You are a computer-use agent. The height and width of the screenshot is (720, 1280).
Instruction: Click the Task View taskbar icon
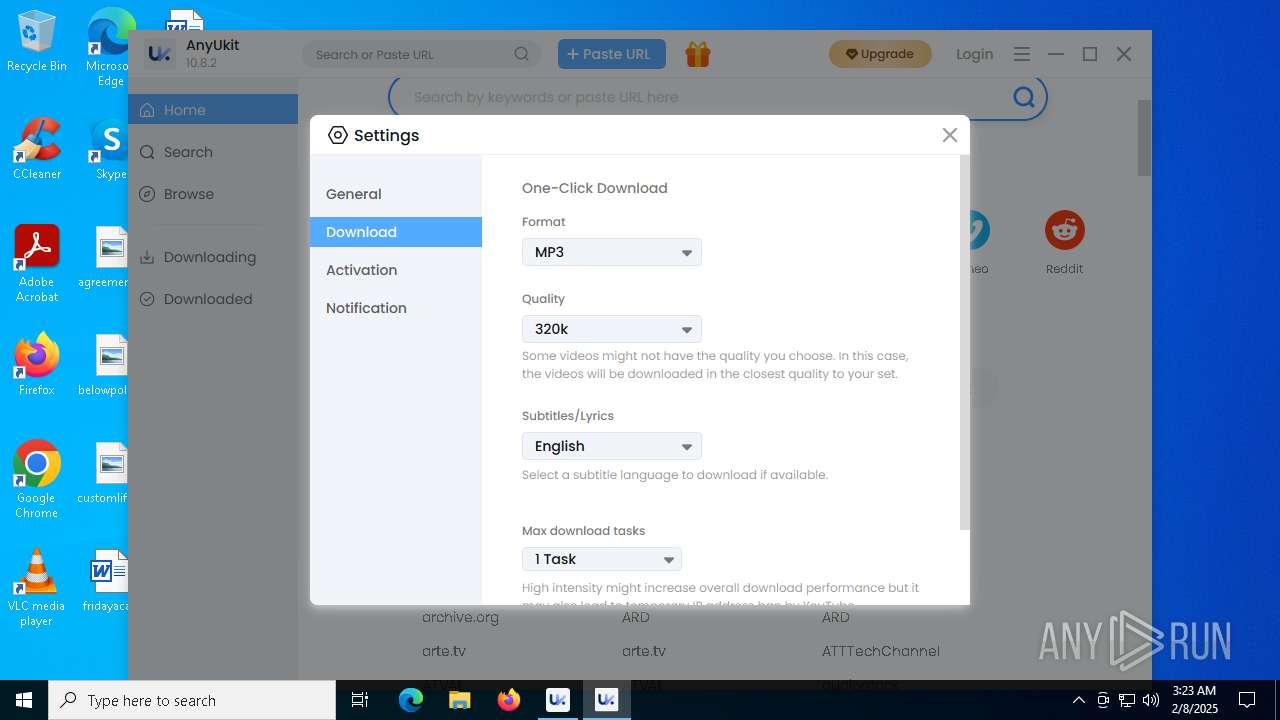click(361, 700)
